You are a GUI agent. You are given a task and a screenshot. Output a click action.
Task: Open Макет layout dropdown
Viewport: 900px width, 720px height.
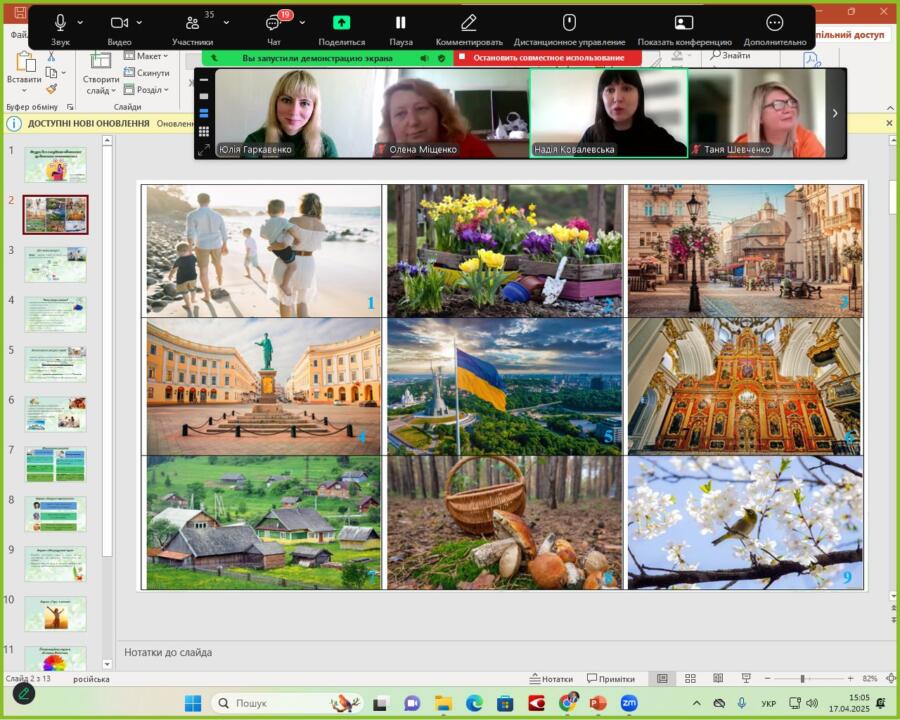click(146, 56)
